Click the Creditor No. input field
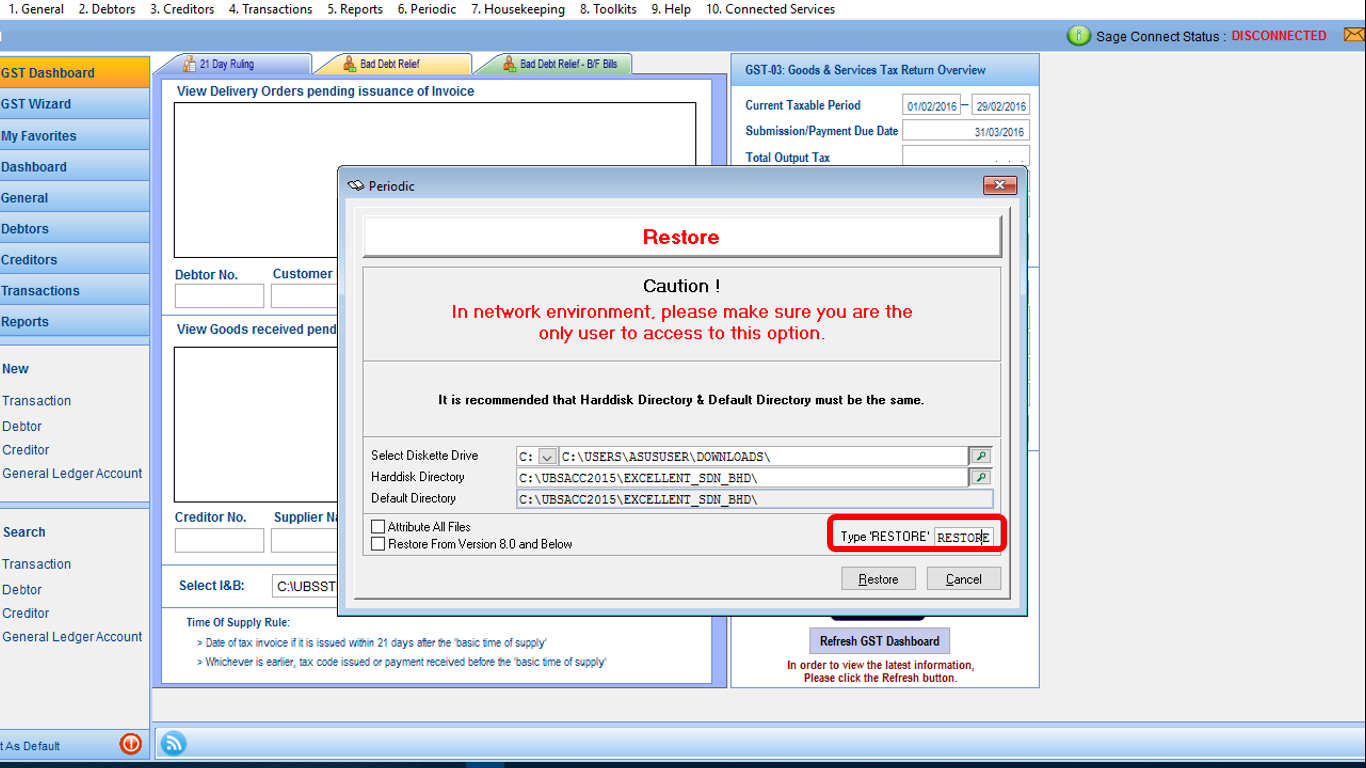The image size is (1366, 768). pyautogui.click(x=219, y=540)
